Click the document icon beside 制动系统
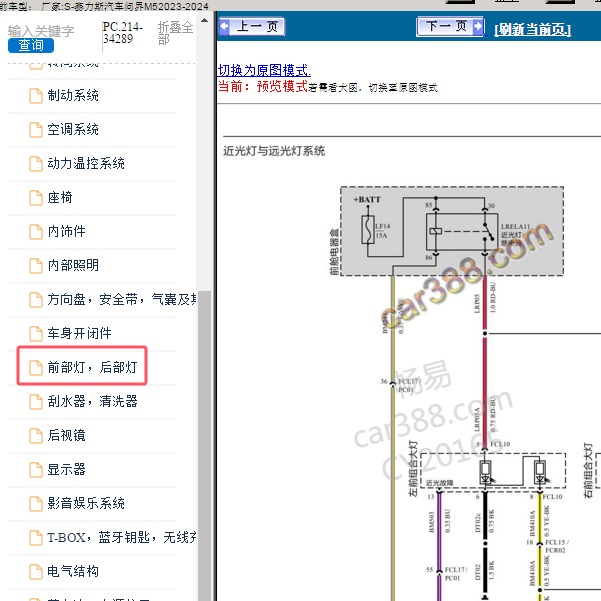This screenshot has width=601, height=601. click(36, 96)
